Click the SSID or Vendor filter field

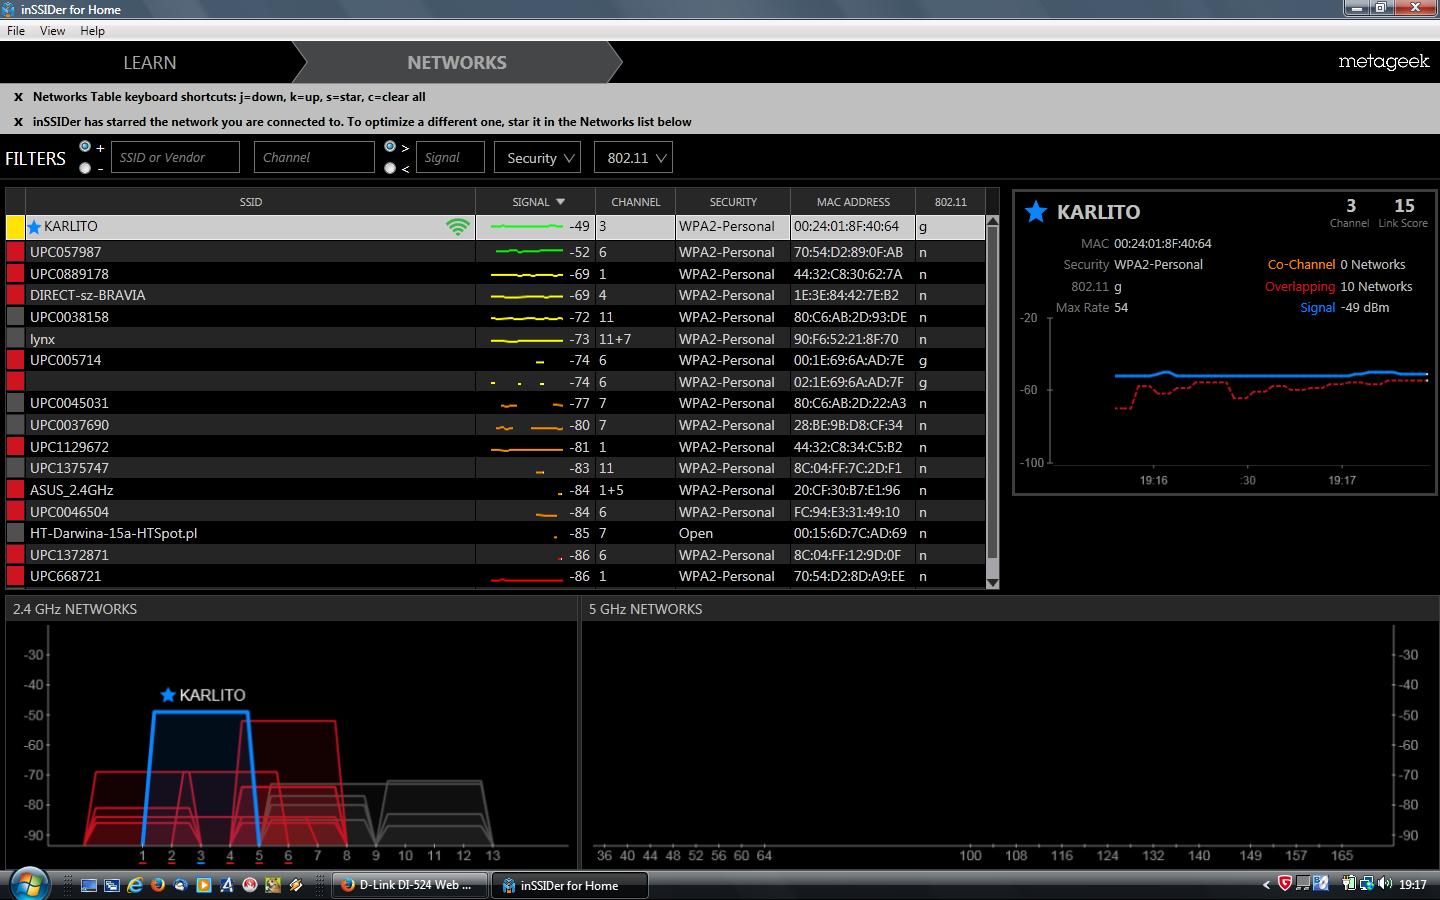(x=175, y=157)
